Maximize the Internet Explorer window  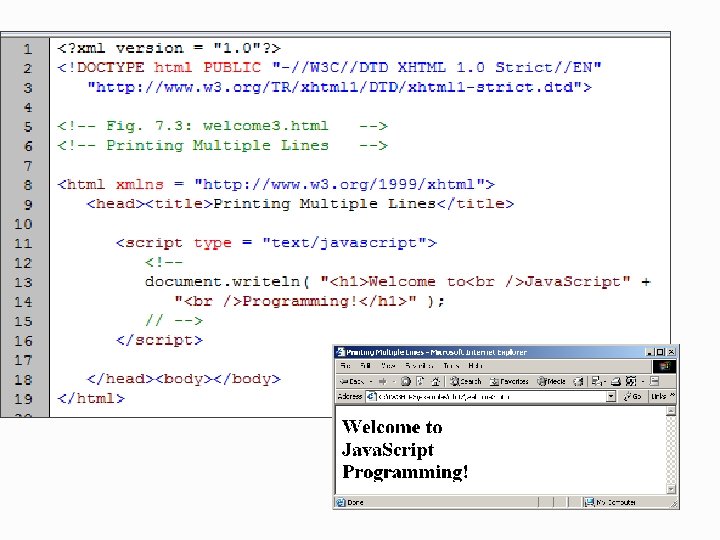pos(660,352)
